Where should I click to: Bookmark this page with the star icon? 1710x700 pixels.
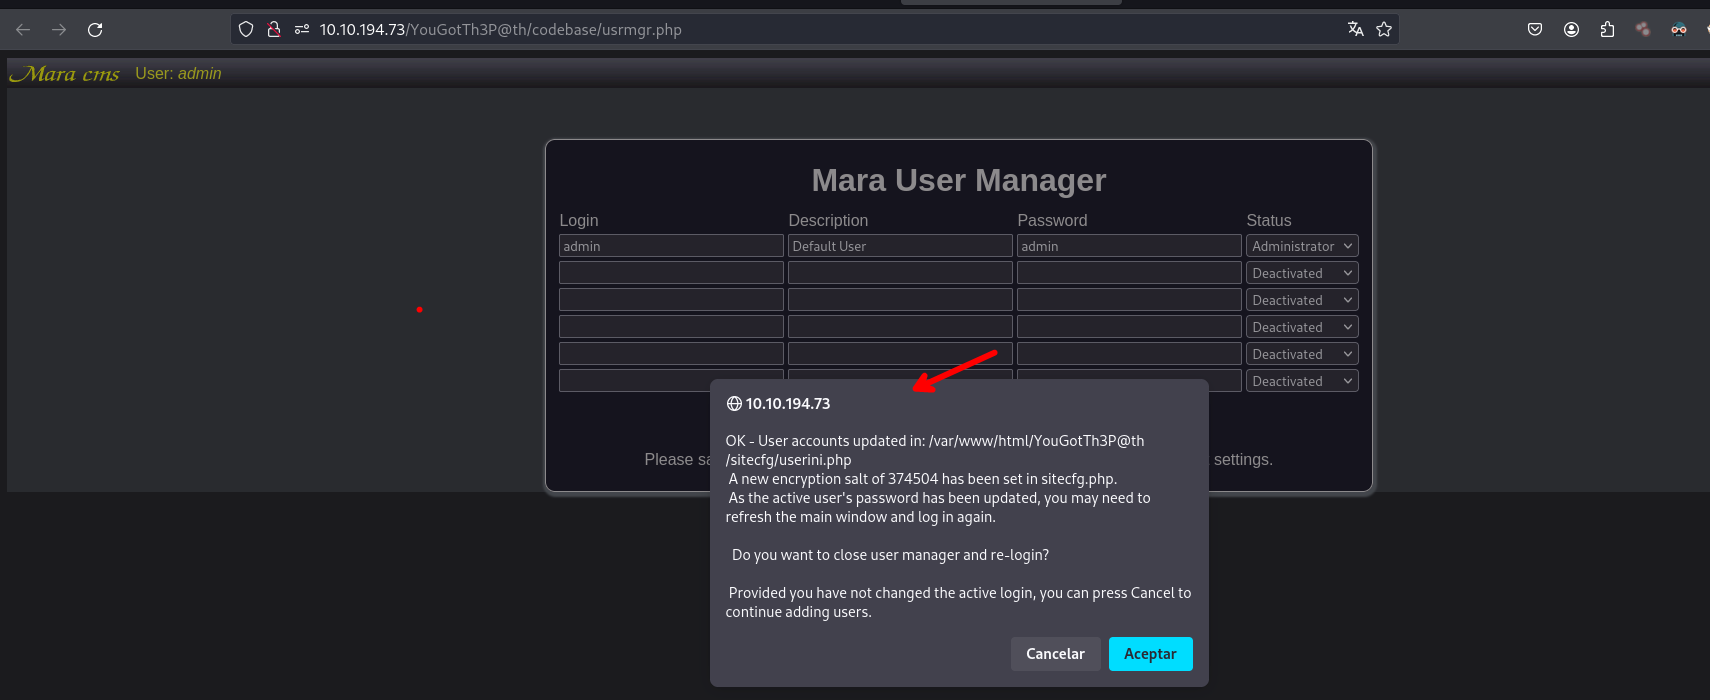(x=1384, y=30)
